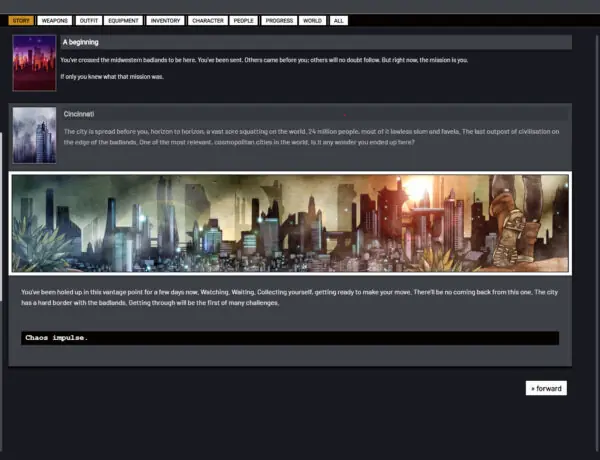Open the WORLD tab

pyautogui.click(x=312, y=20)
